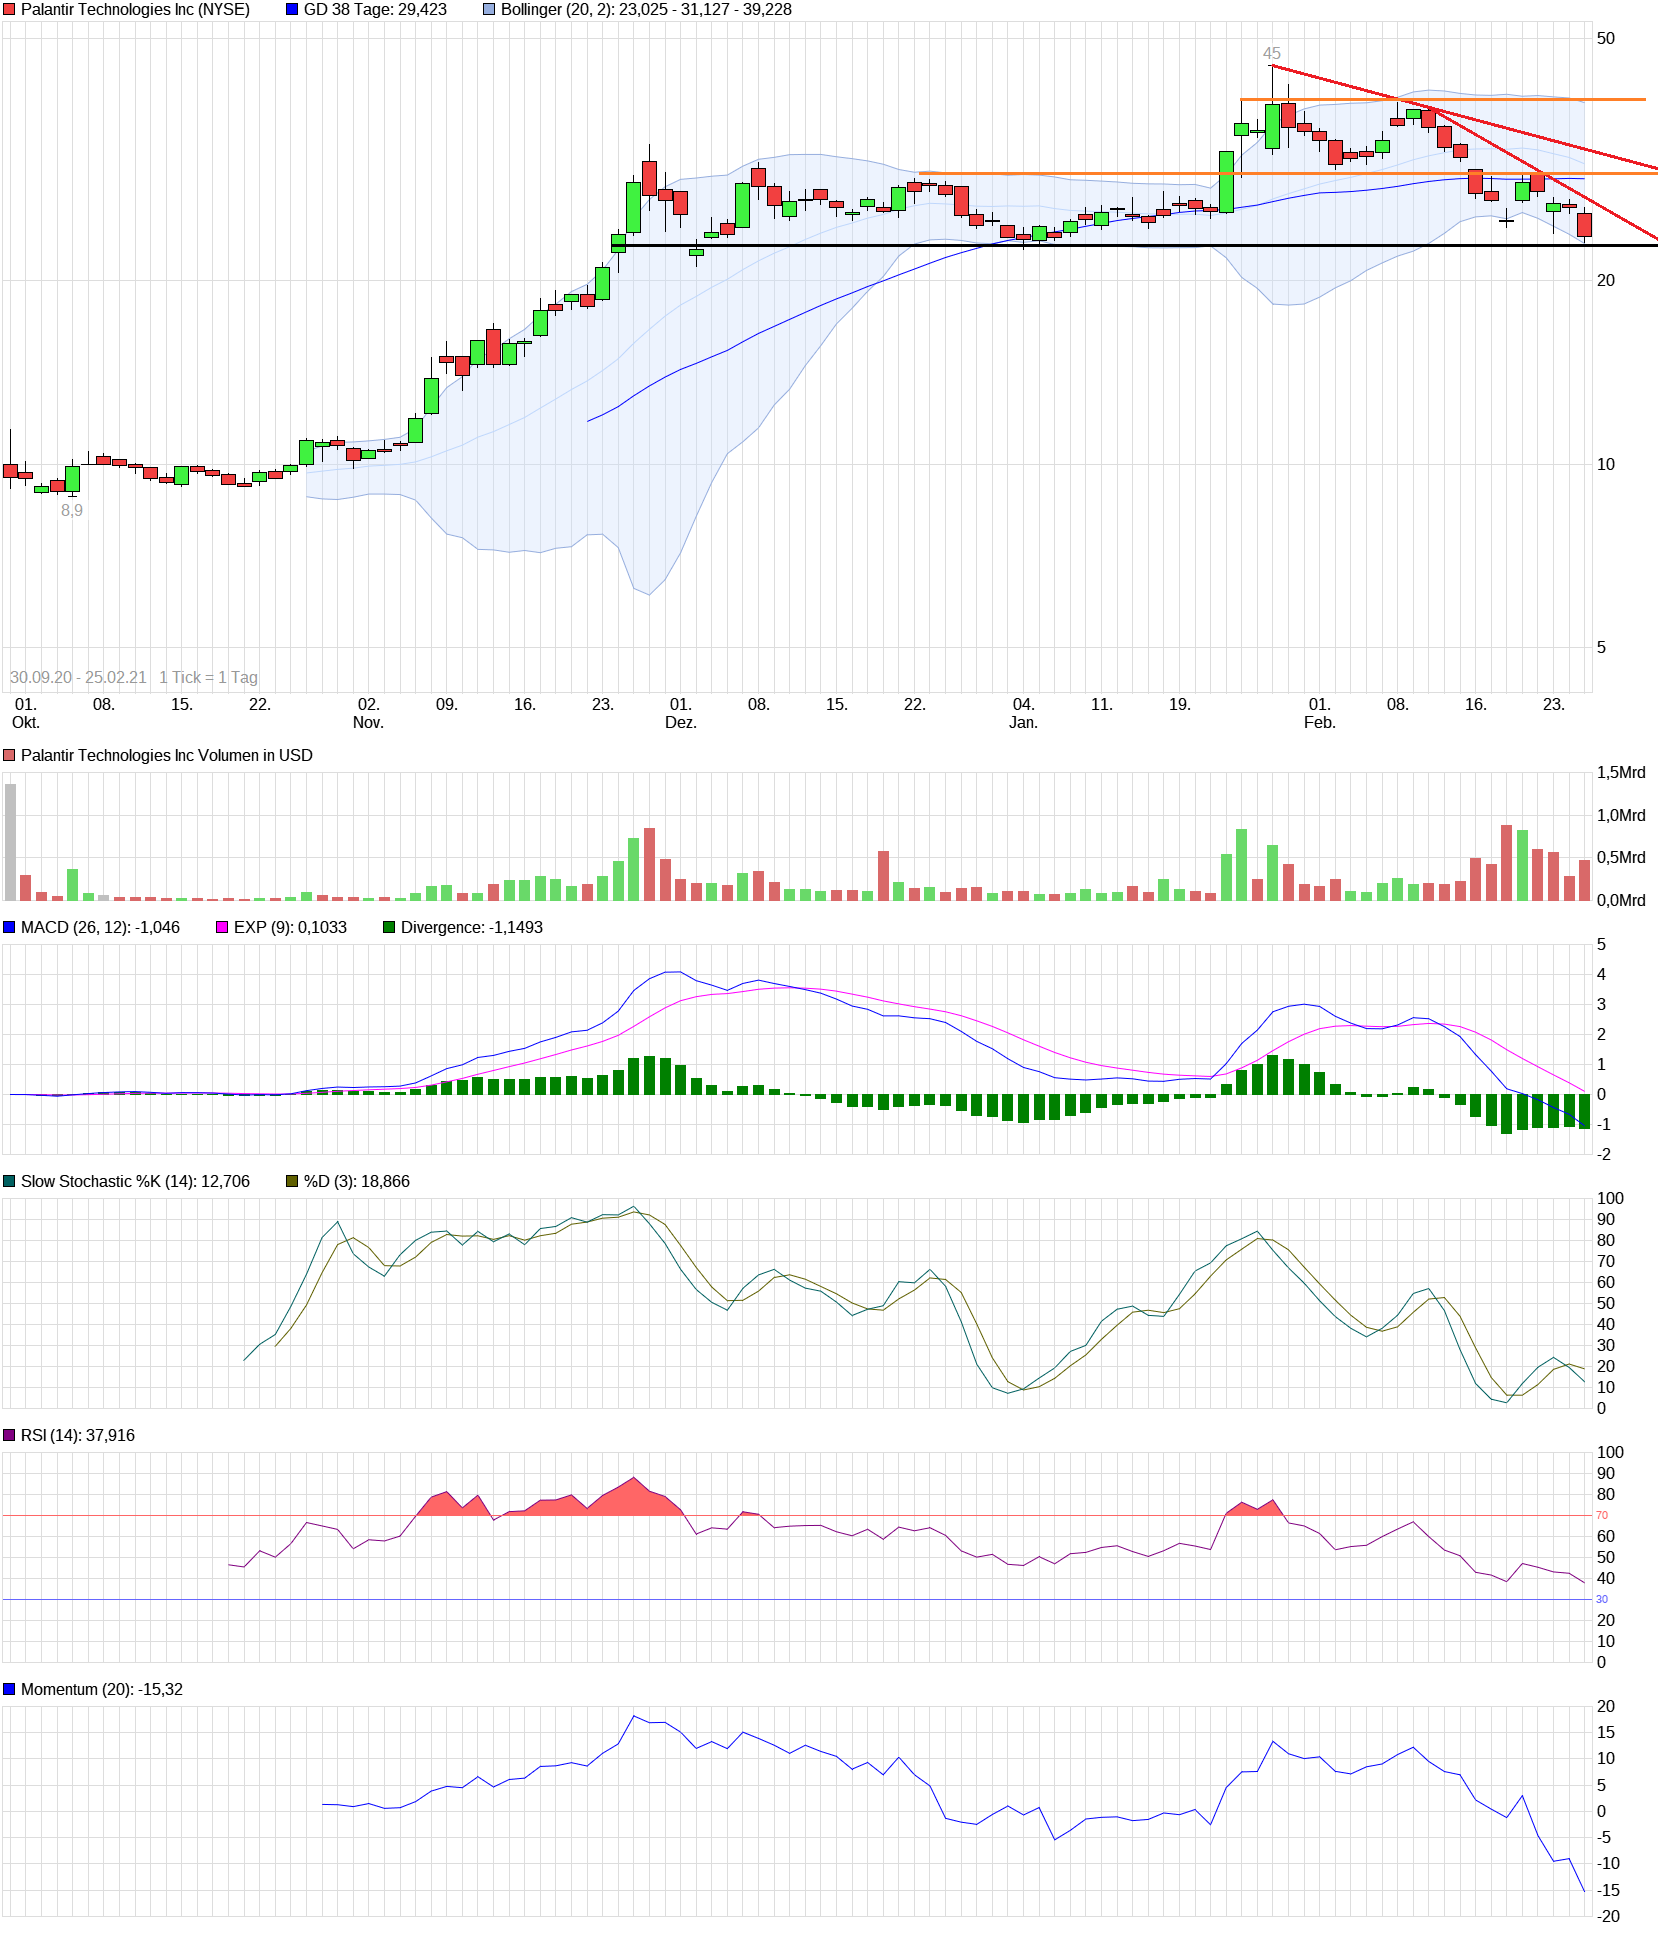1658x1934 pixels.
Task: Click the '45' high price annotation
Action: (x=1271, y=54)
